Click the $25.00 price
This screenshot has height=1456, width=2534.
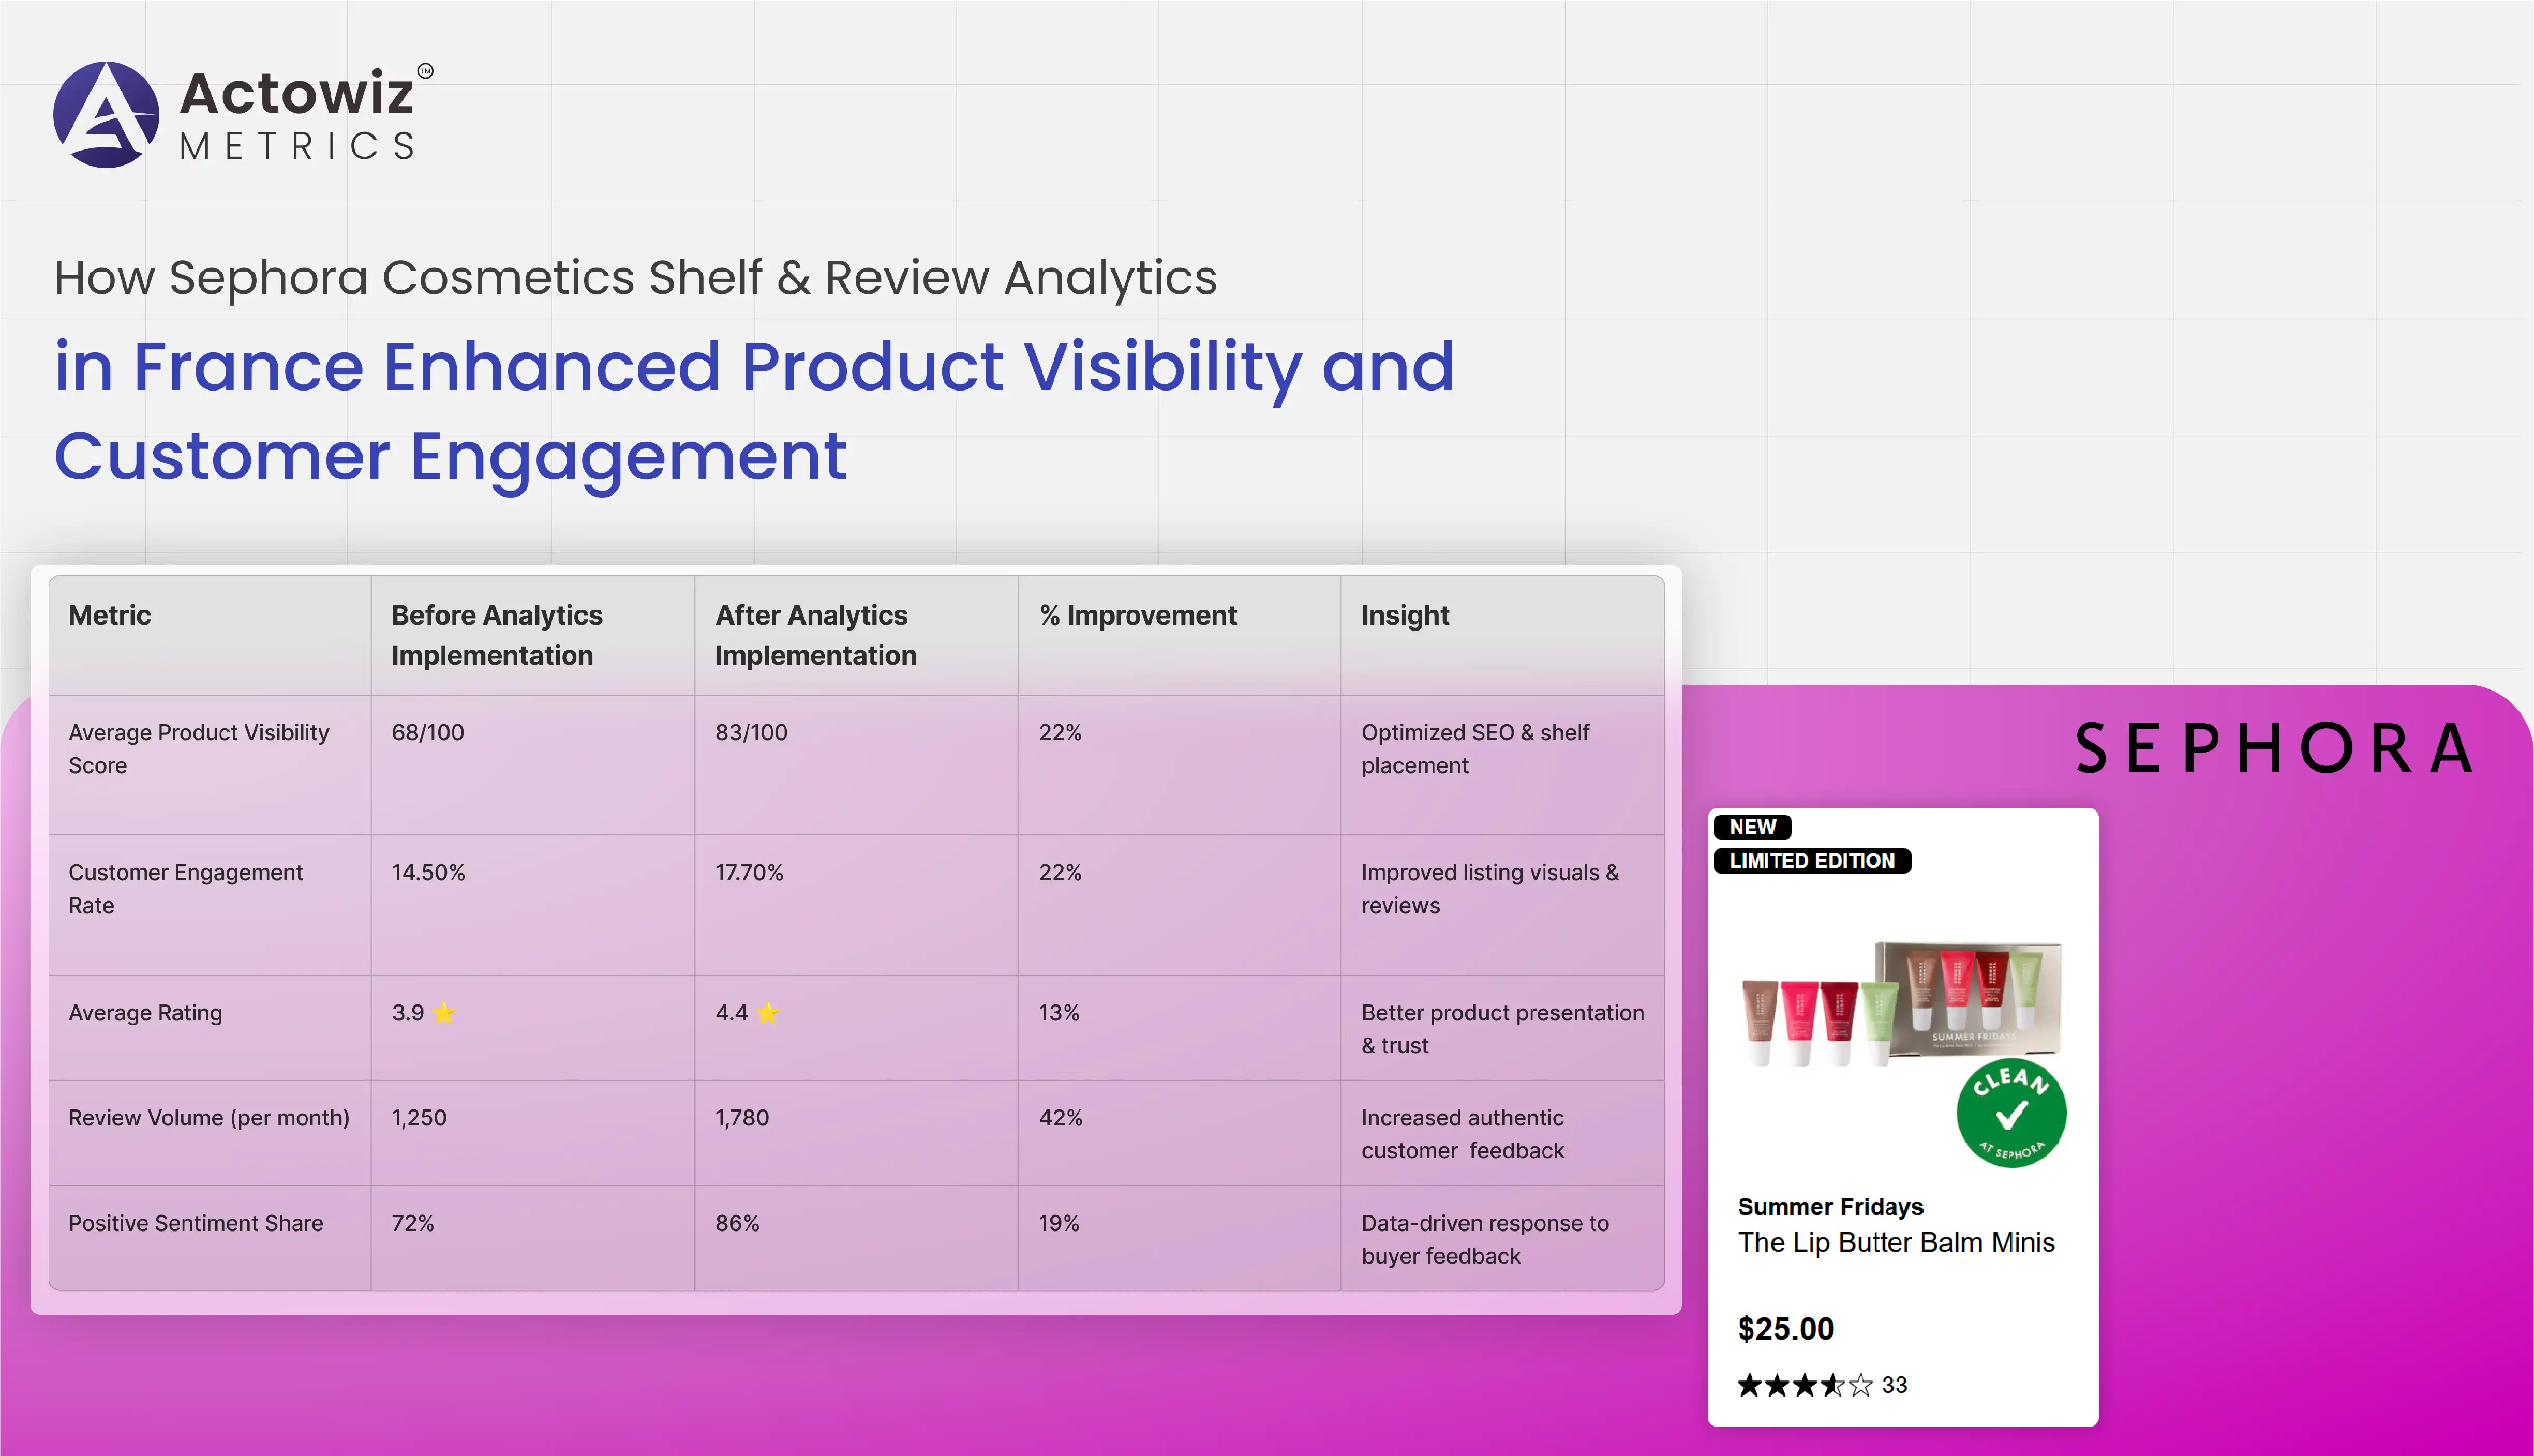click(1785, 1328)
